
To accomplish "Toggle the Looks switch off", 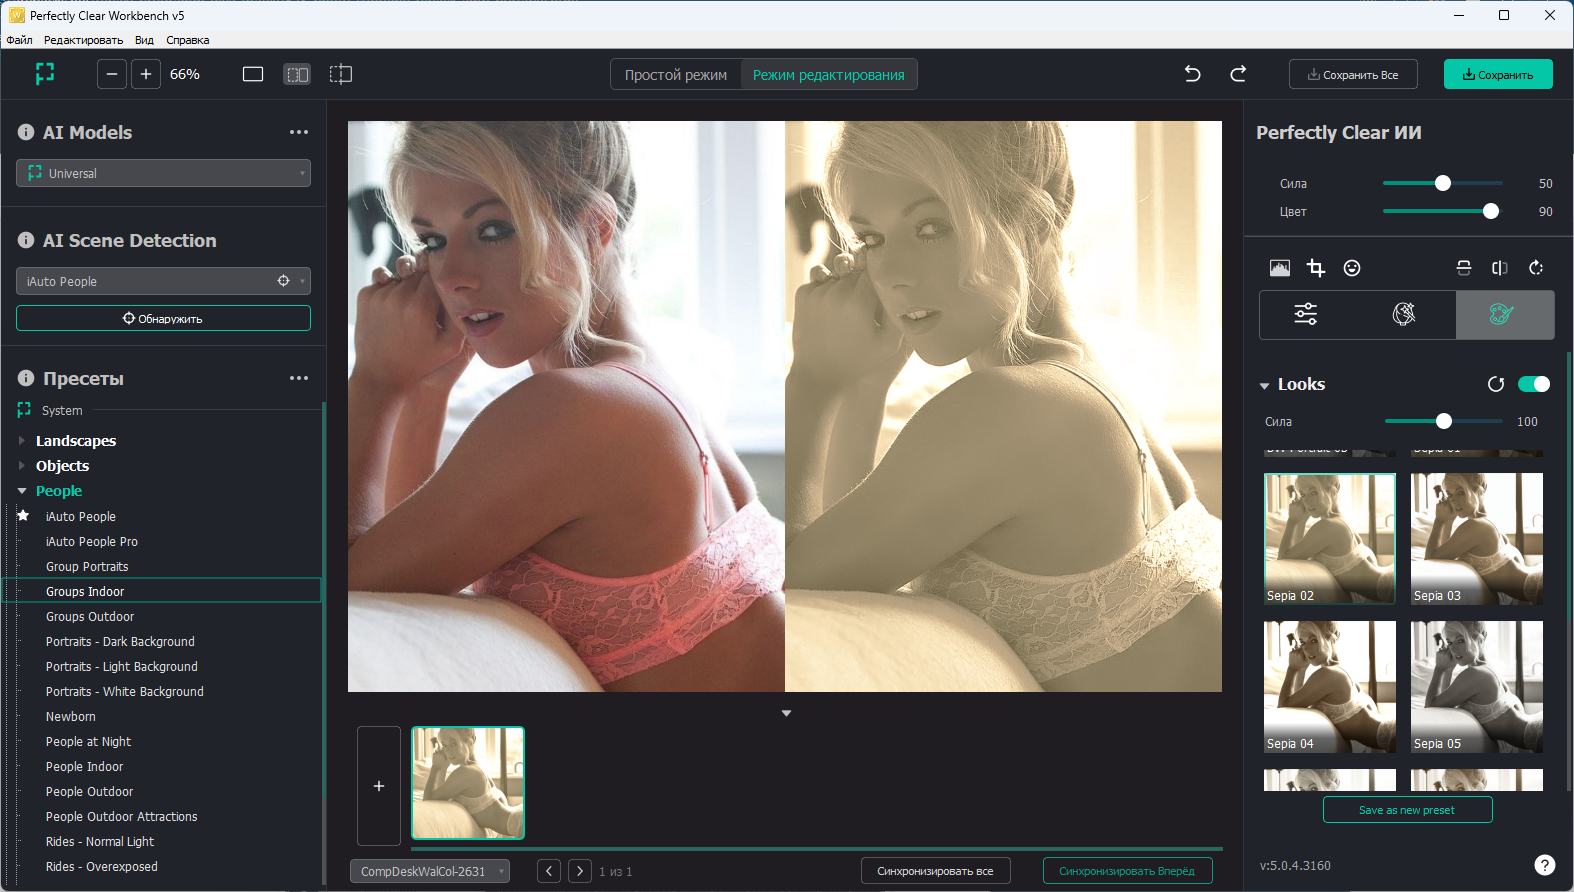I will 1533,384.
